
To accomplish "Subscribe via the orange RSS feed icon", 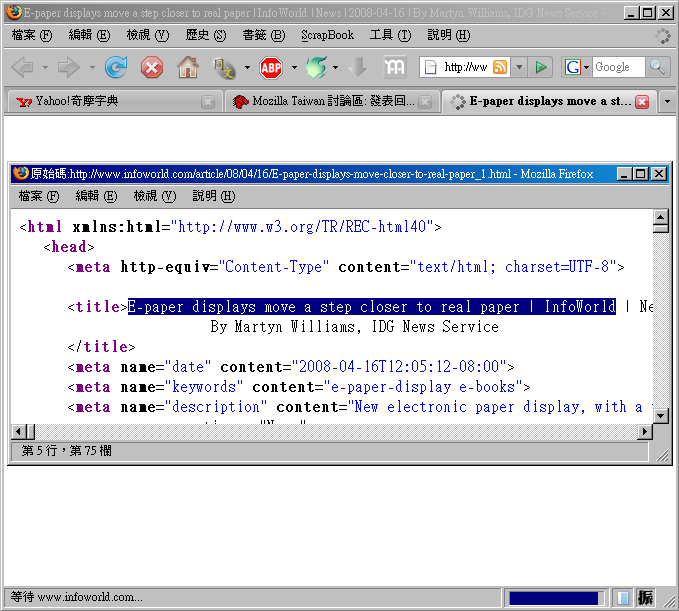I will pyautogui.click(x=500, y=67).
